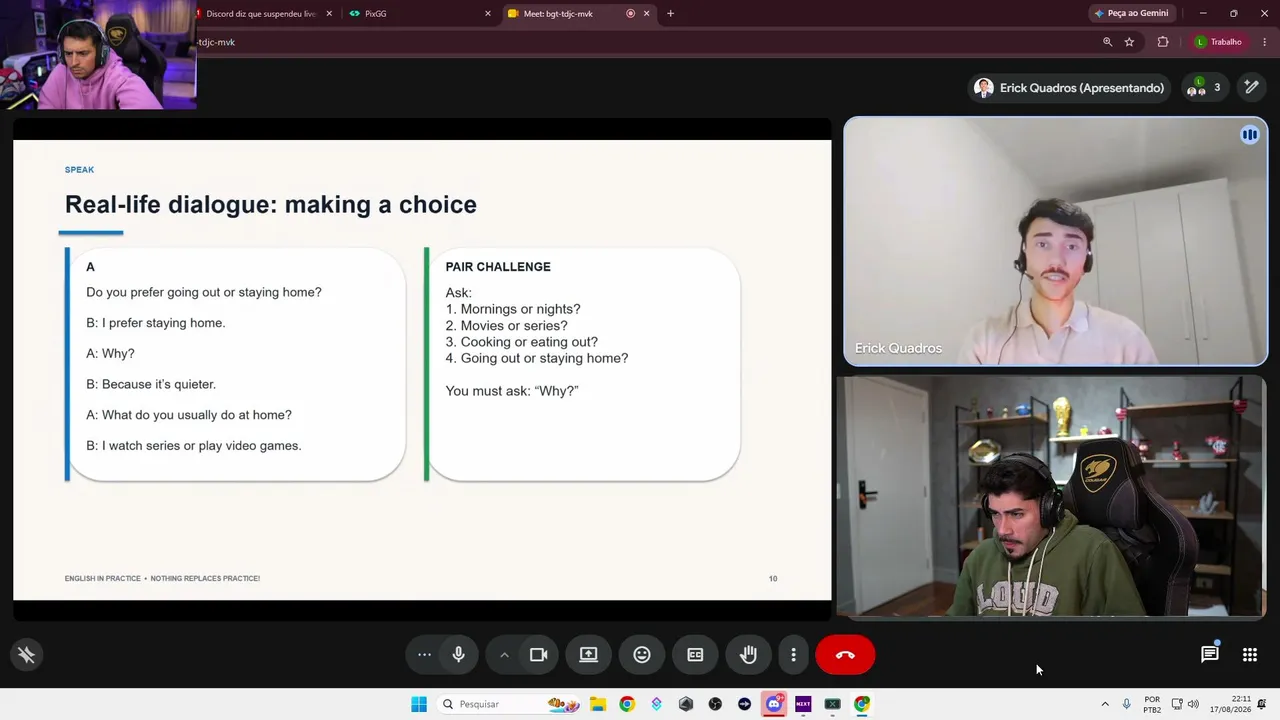Bookmark this page with the star icon
The height and width of the screenshot is (720, 1280).
[x=1129, y=42]
